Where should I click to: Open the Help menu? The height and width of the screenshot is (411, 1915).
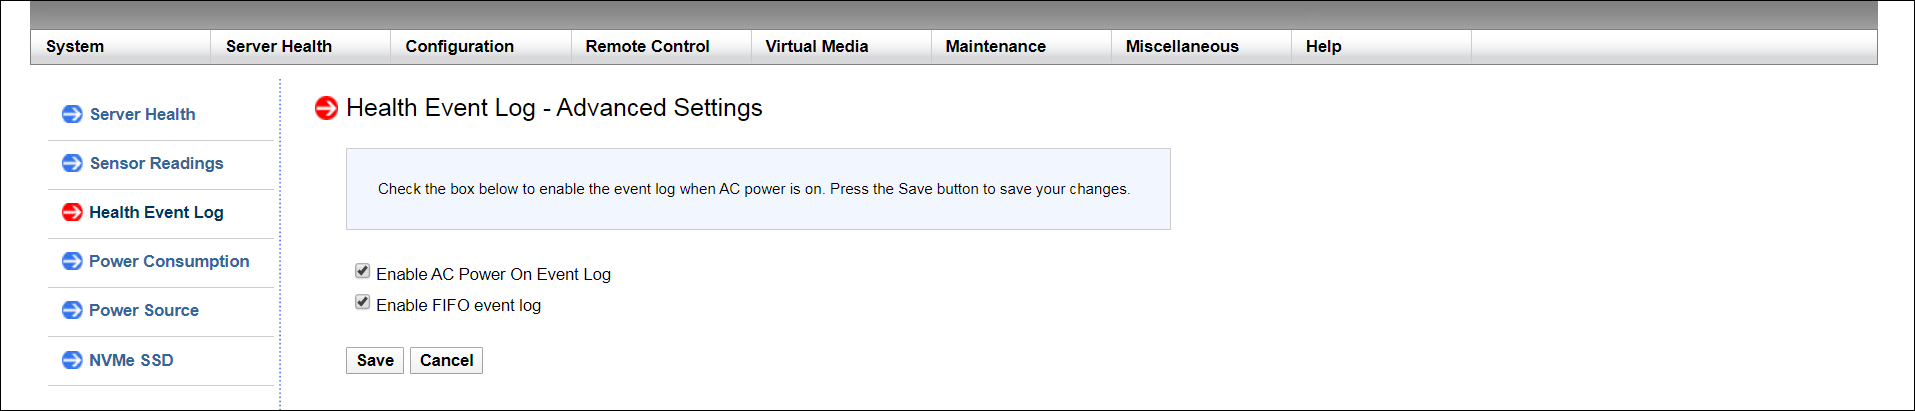(1323, 46)
